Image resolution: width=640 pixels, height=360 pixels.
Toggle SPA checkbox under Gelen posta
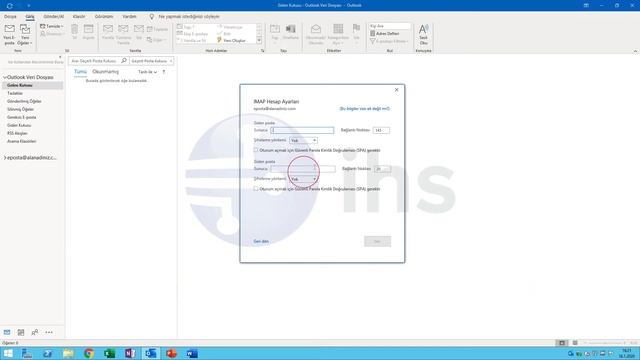click(x=256, y=150)
